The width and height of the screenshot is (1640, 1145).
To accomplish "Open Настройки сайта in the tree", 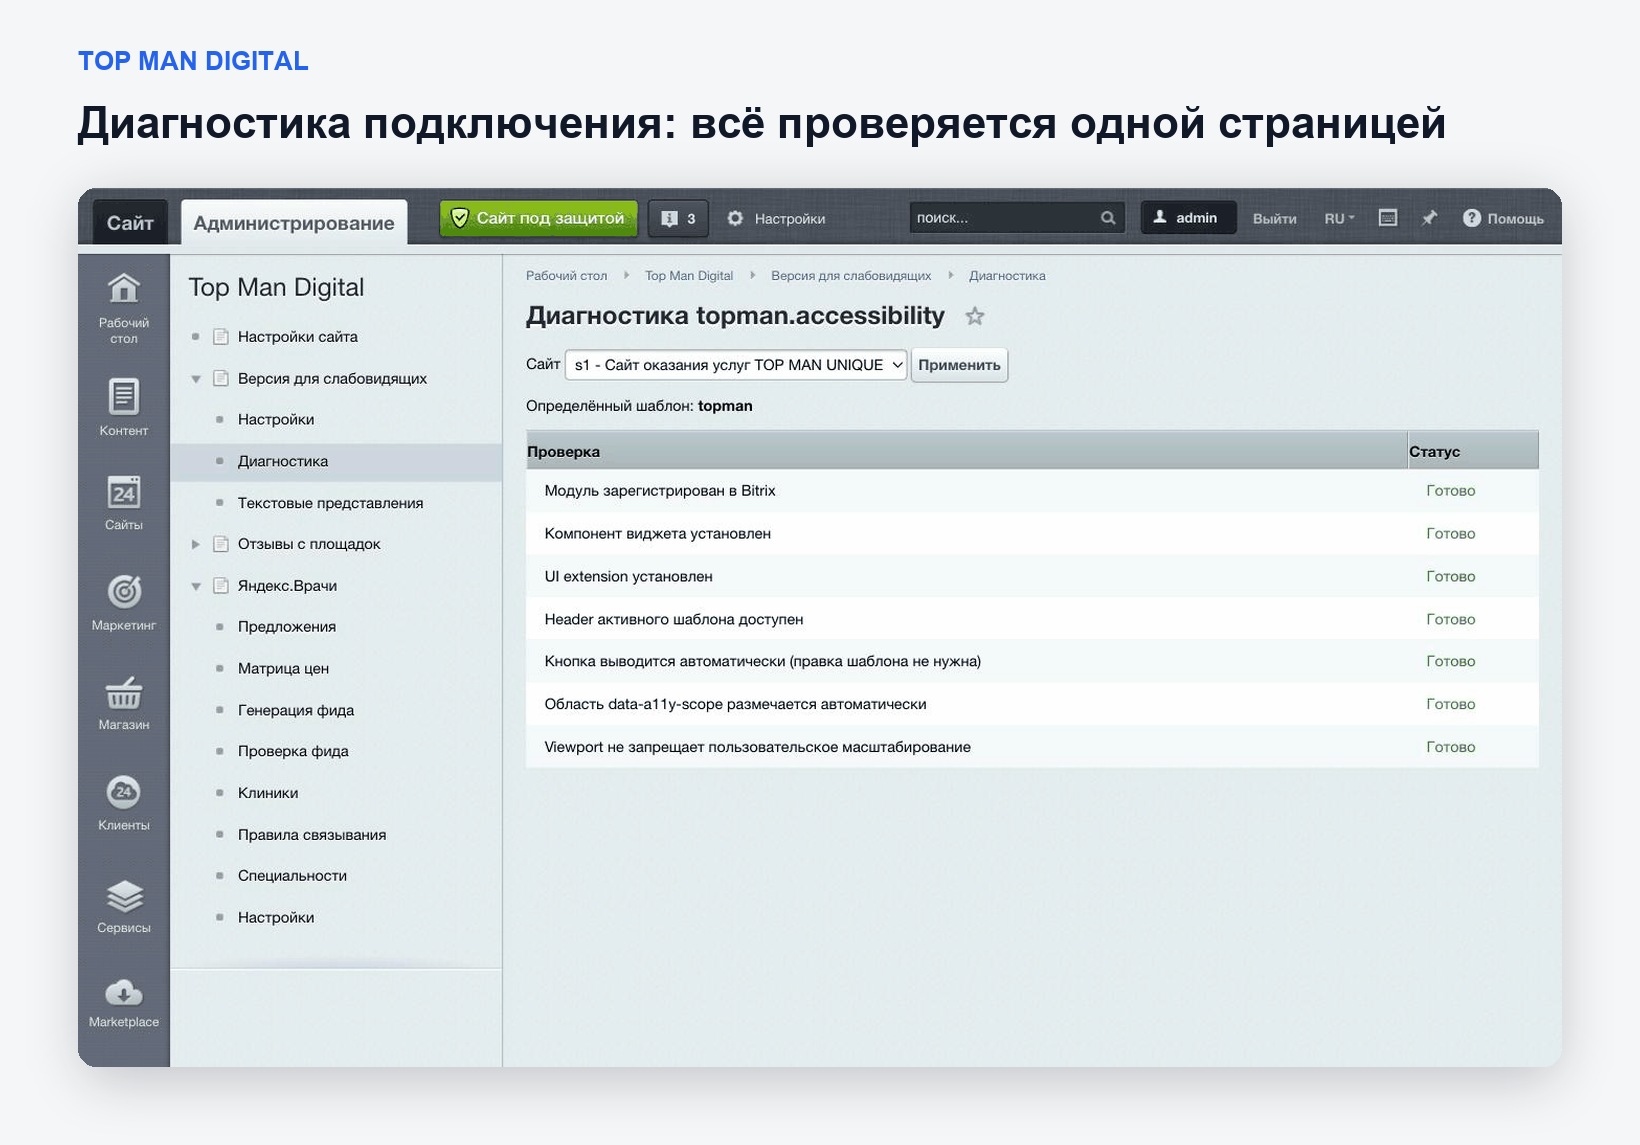I will pos(297,337).
